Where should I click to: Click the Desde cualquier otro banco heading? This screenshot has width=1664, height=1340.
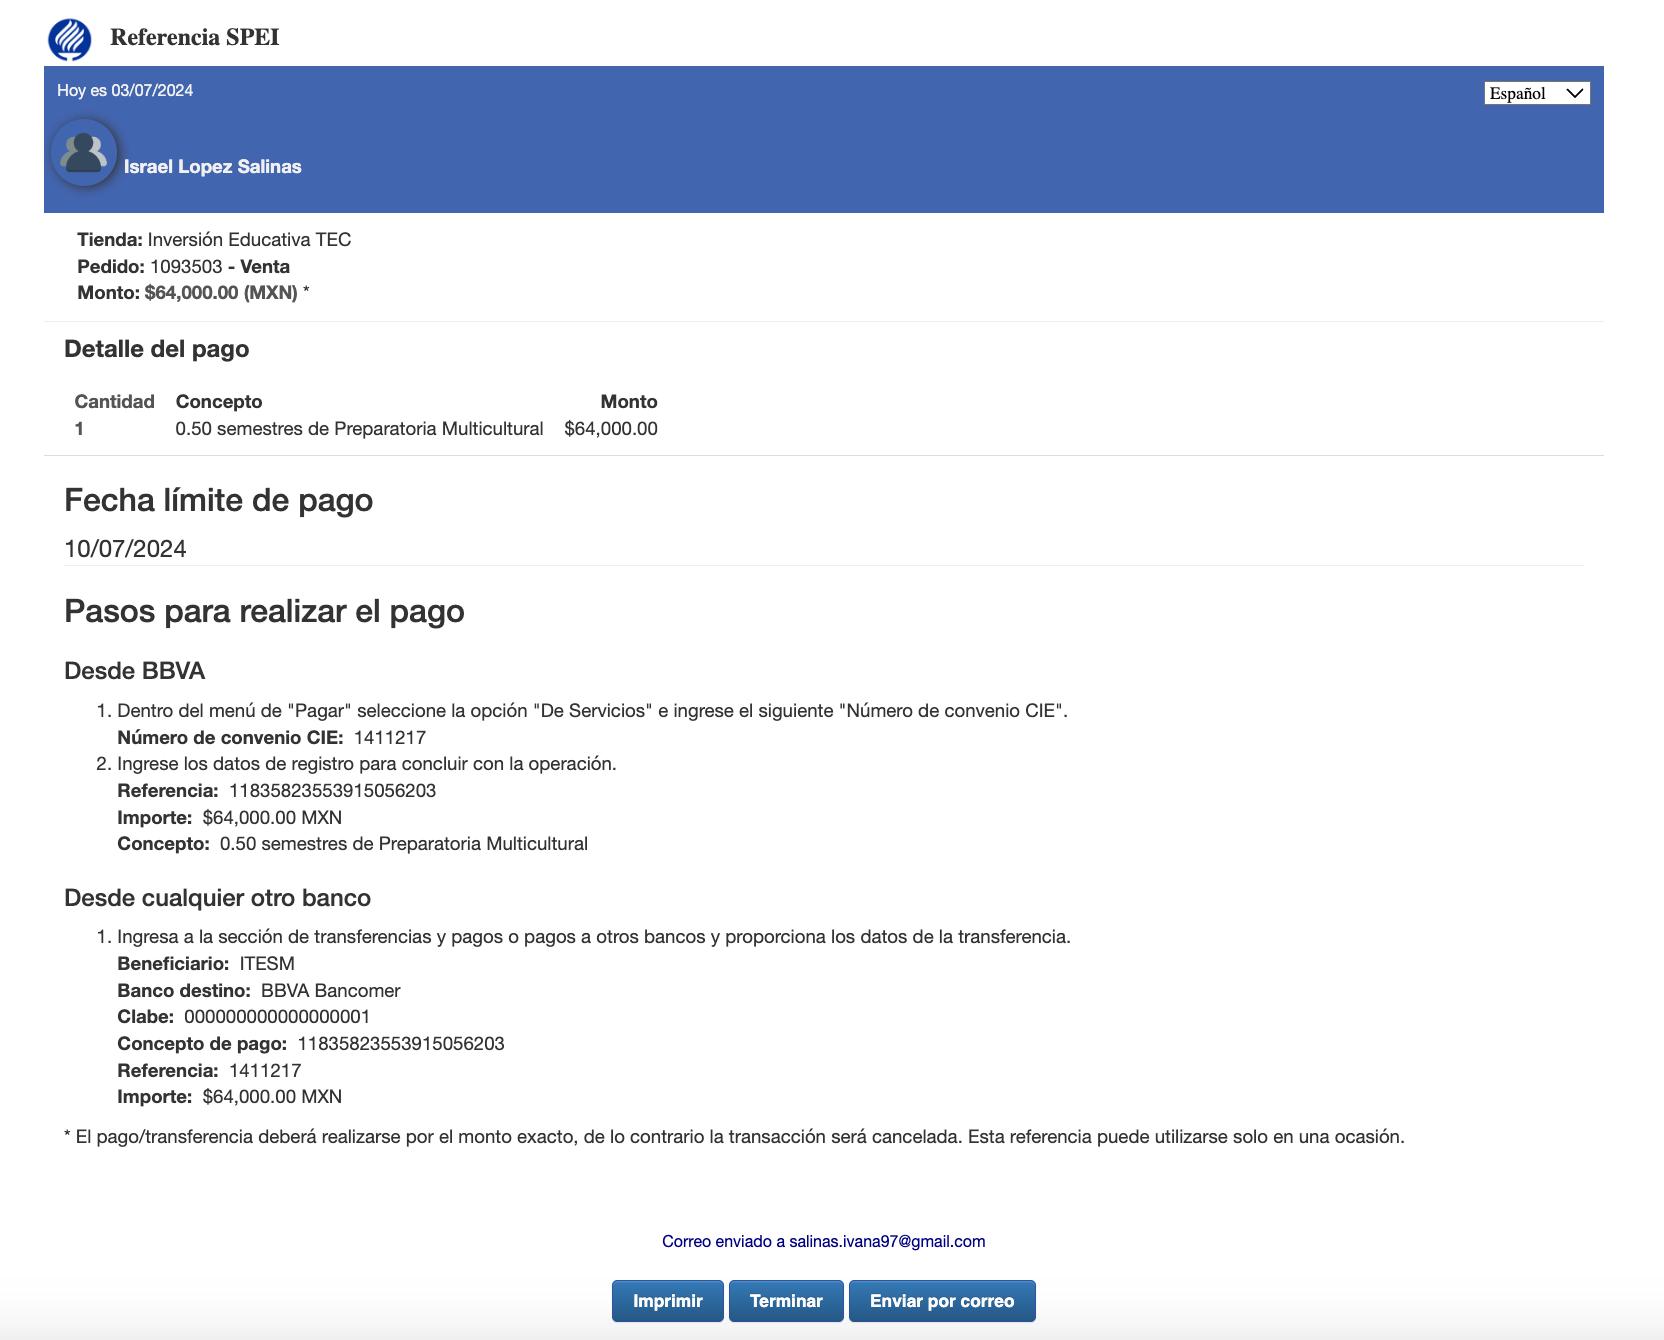click(217, 898)
